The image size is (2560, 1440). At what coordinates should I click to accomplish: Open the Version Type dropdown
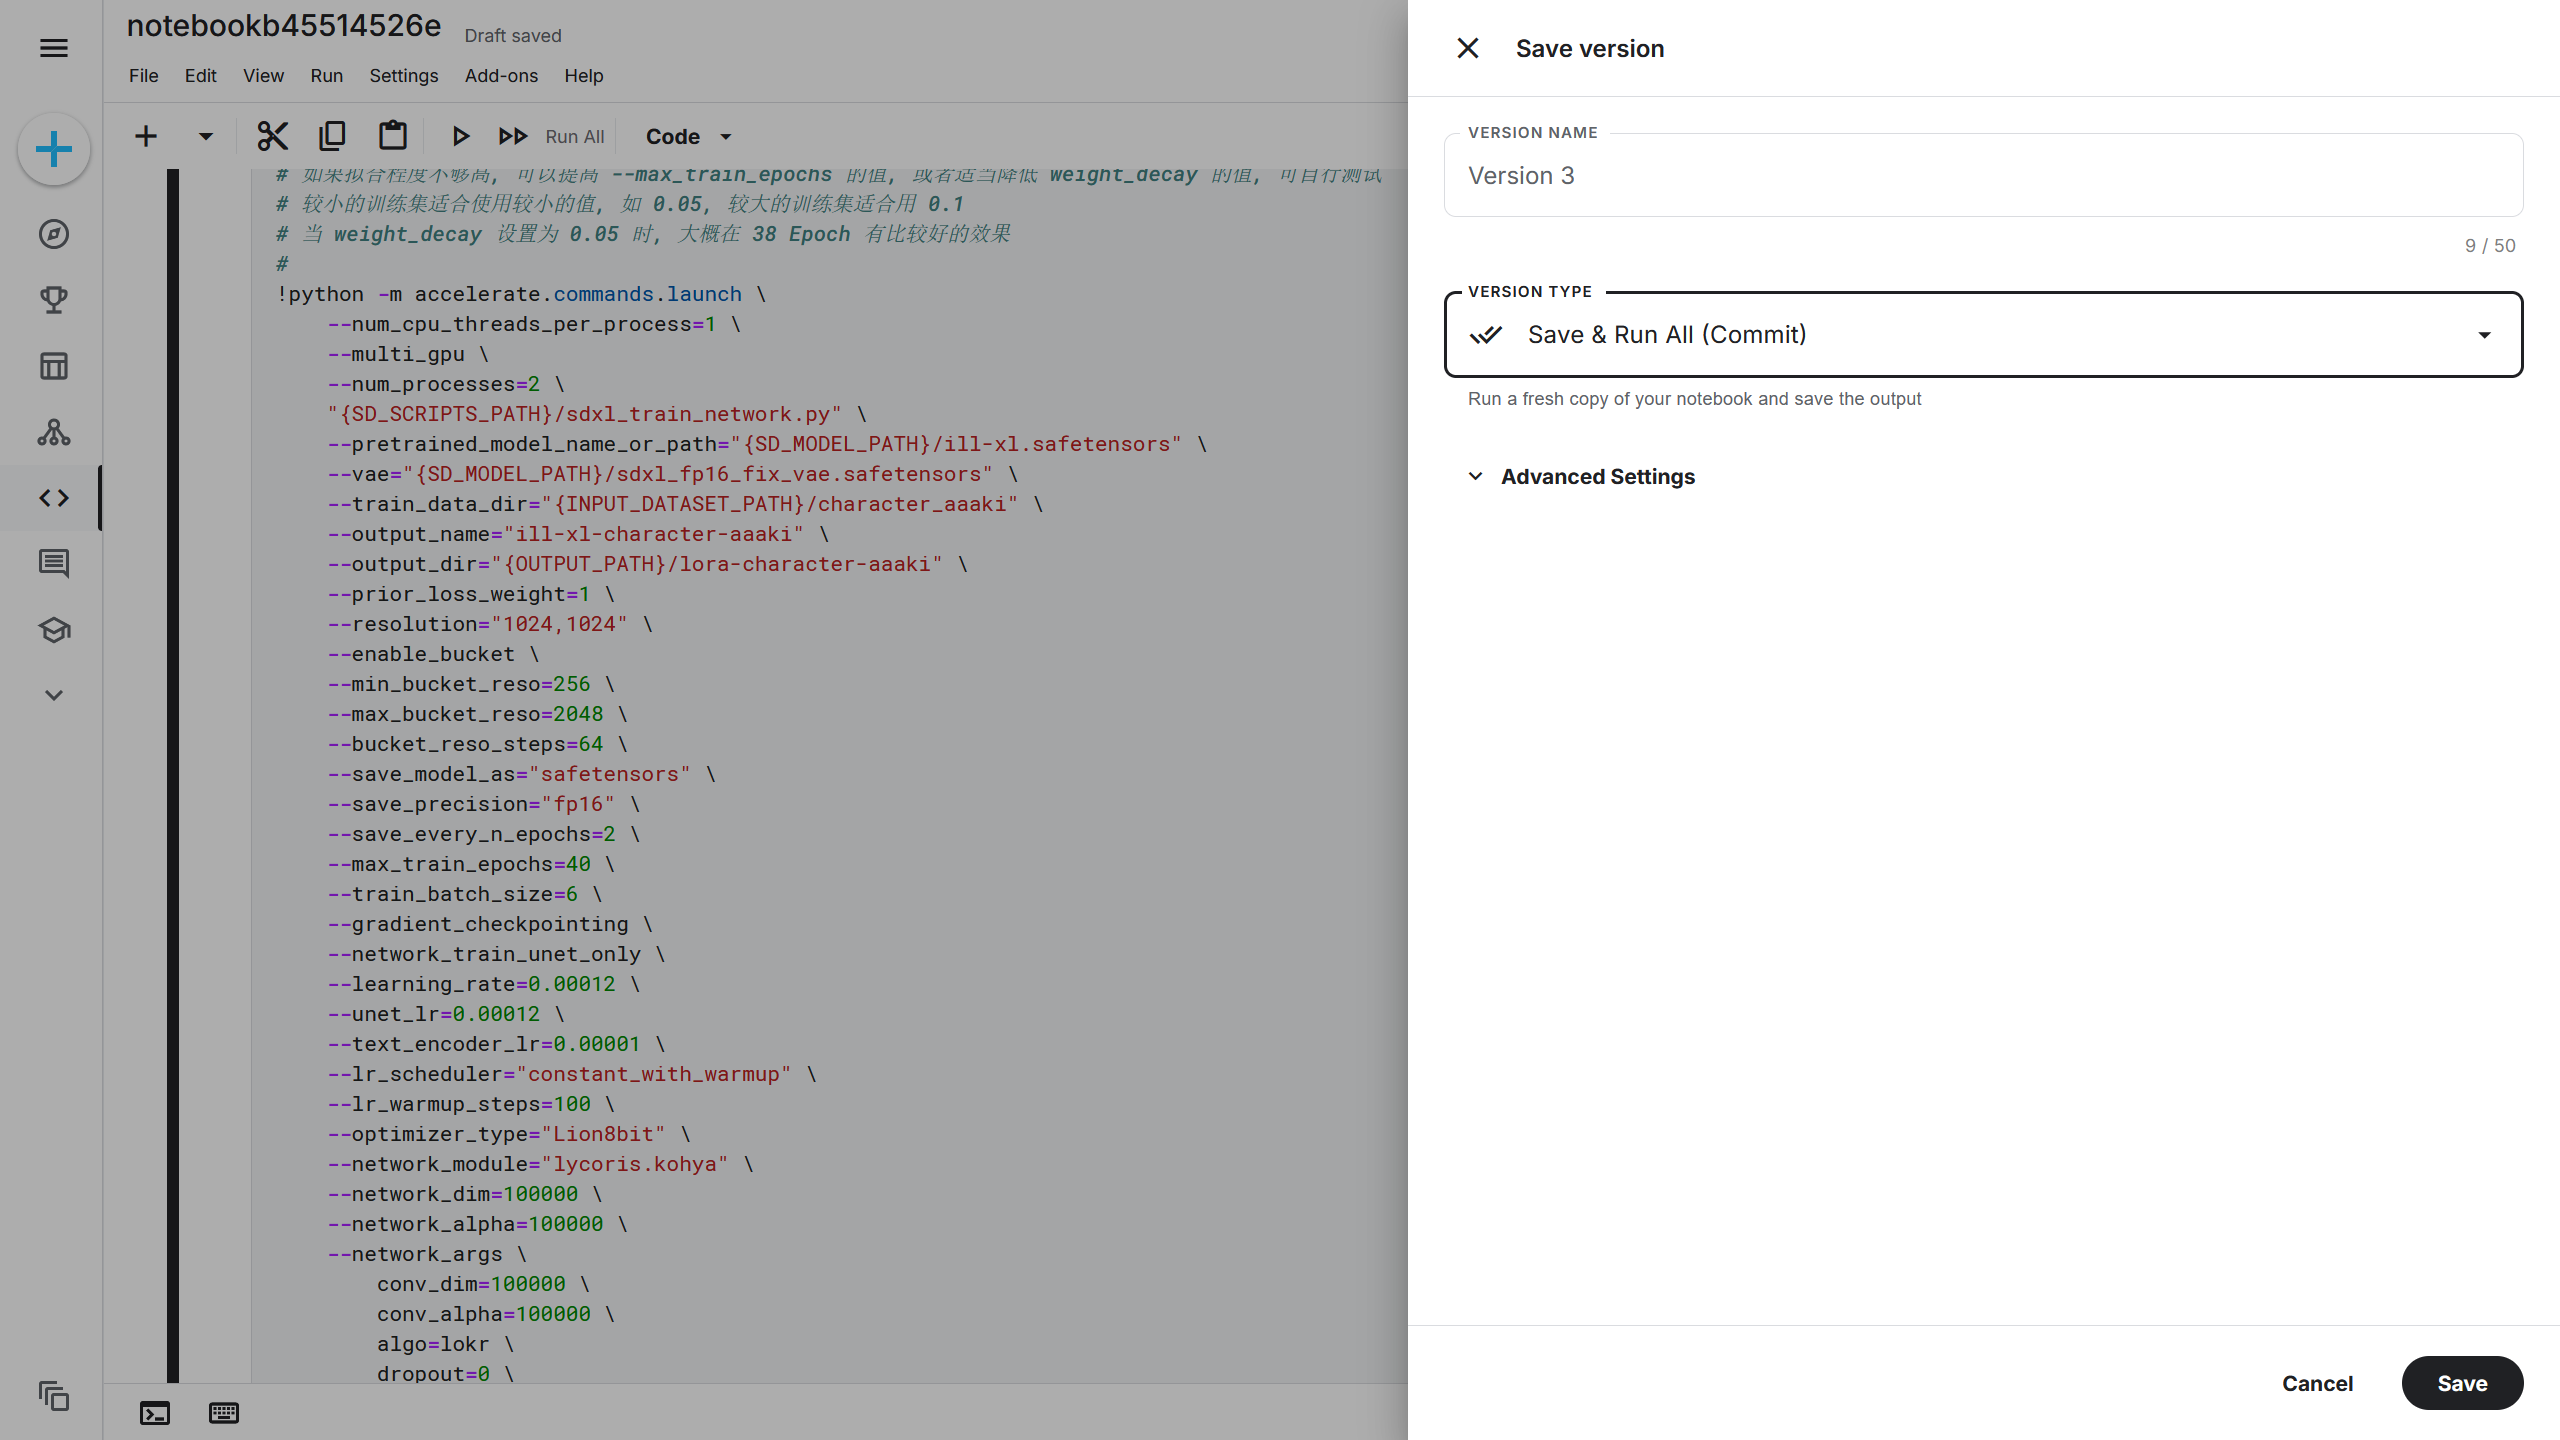point(1983,335)
